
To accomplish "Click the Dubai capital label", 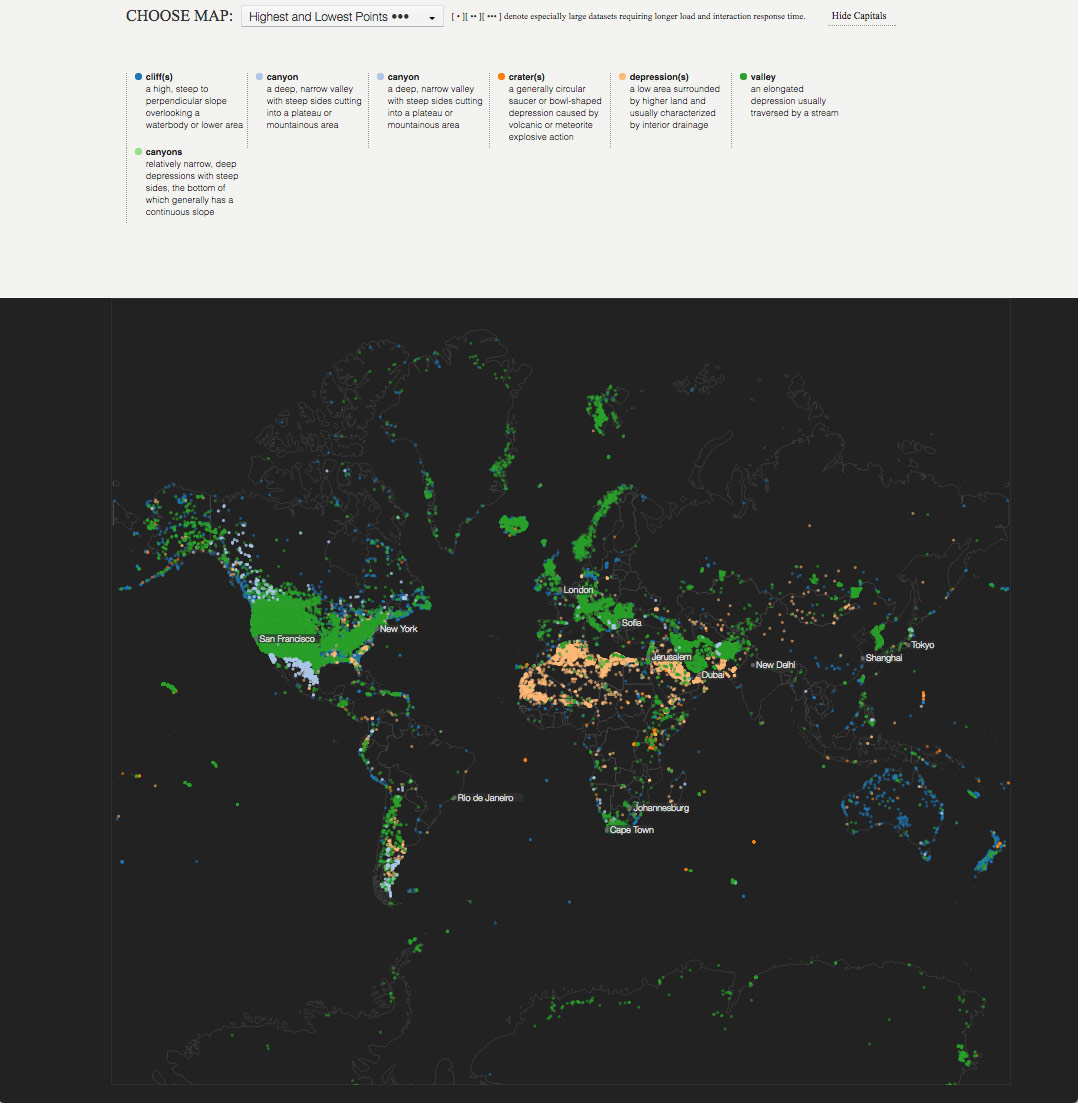I will click(x=712, y=675).
